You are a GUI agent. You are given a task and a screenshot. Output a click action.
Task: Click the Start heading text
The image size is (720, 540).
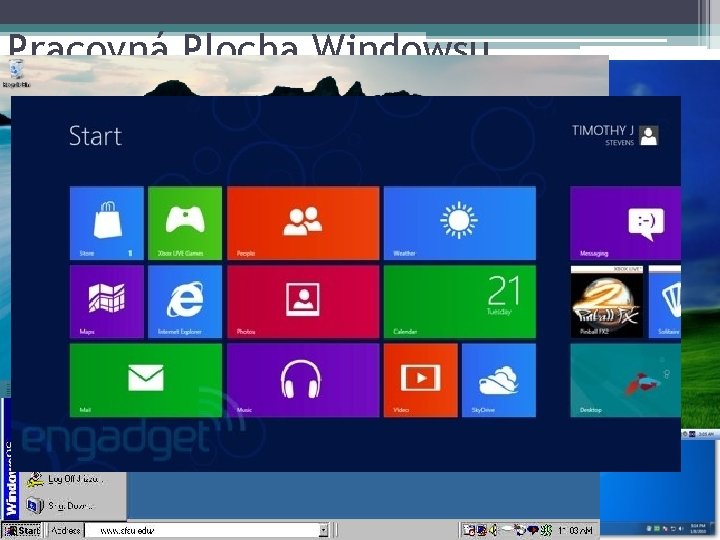coord(96,136)
